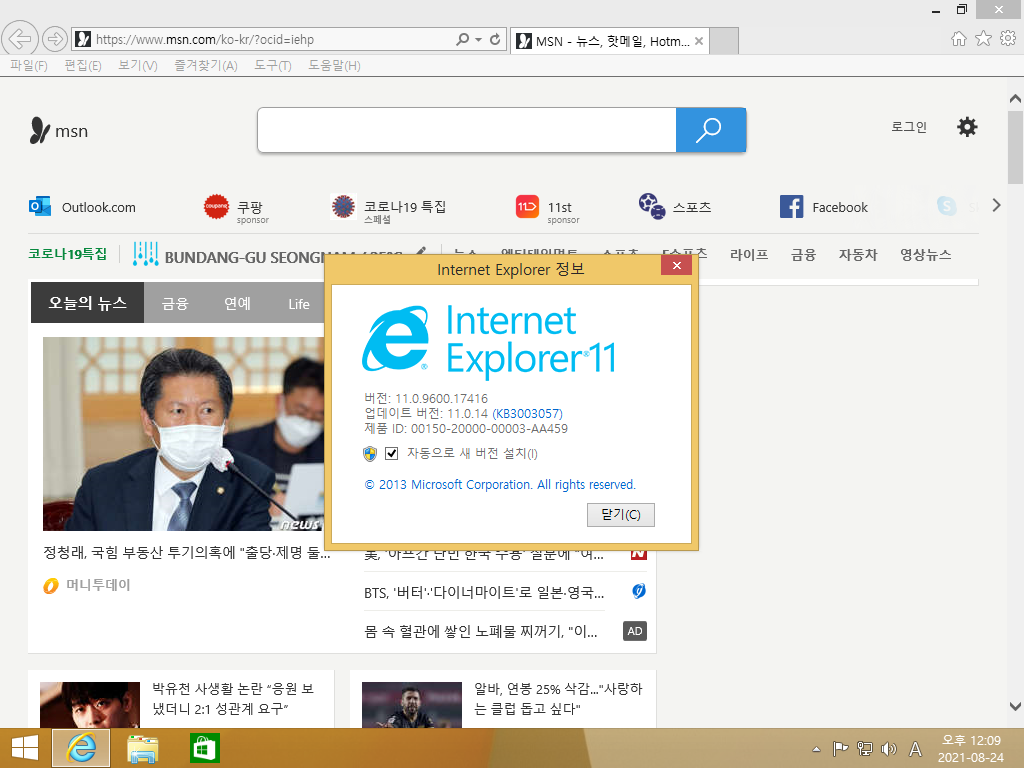Open the 정청래 국힘 부동산 headline

(x=187, y=552)
